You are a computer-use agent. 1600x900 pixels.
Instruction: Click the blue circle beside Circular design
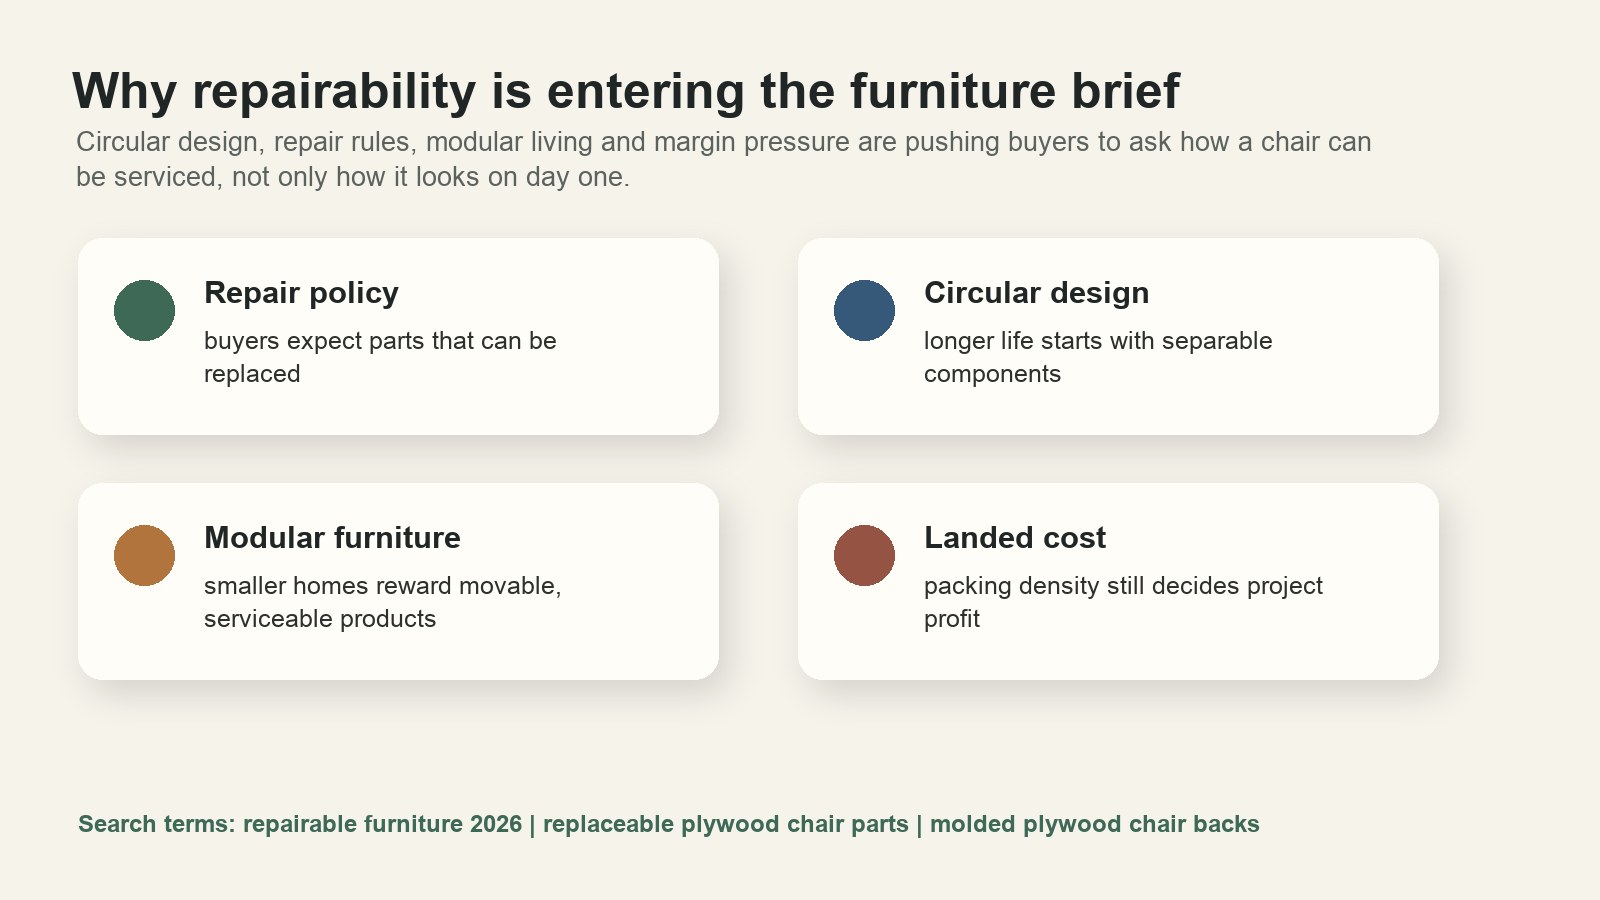(x=864, y=310)
